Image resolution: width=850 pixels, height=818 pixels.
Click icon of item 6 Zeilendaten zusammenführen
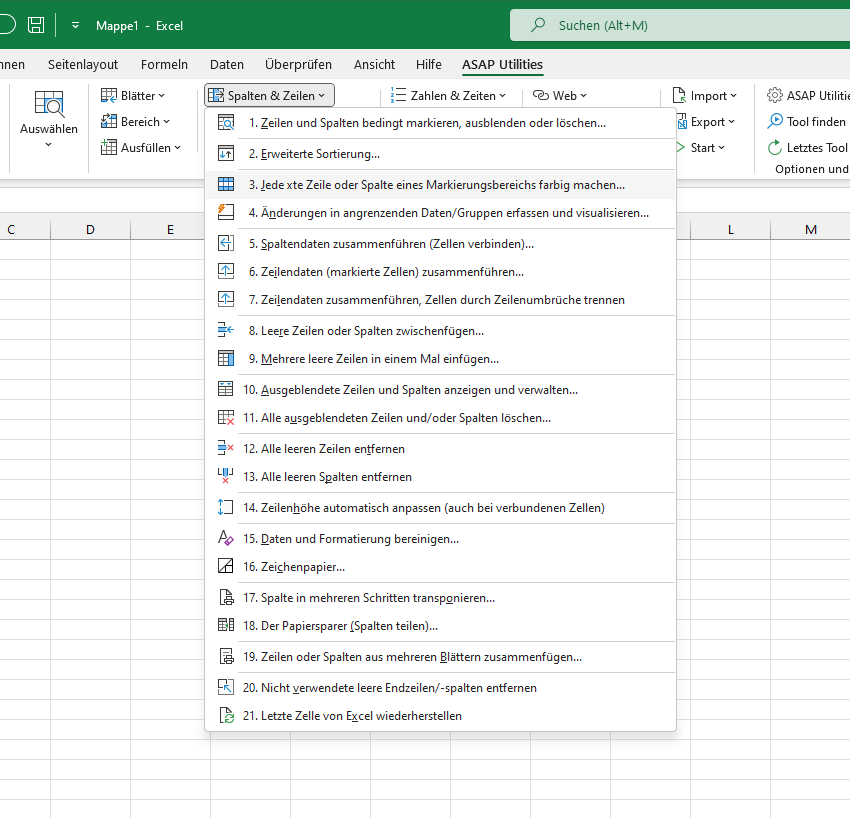pyautogui.click(x=226, y=272)
